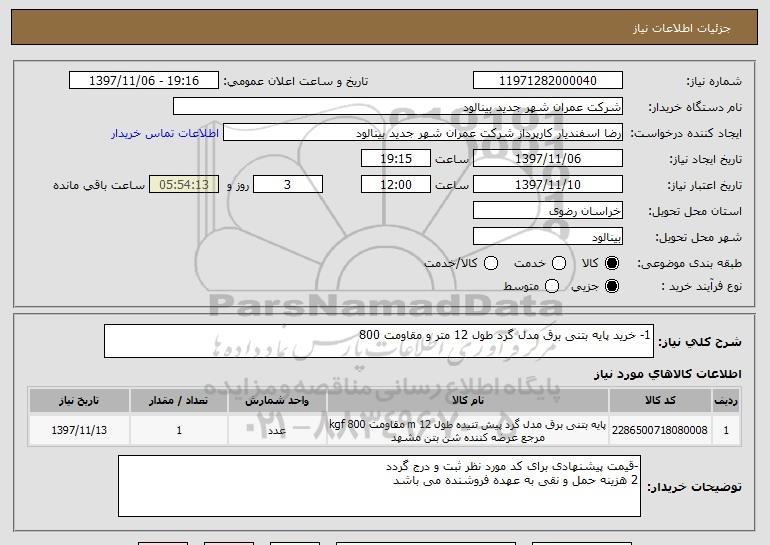Click the unit cell عدد

[x=277, y=430]
